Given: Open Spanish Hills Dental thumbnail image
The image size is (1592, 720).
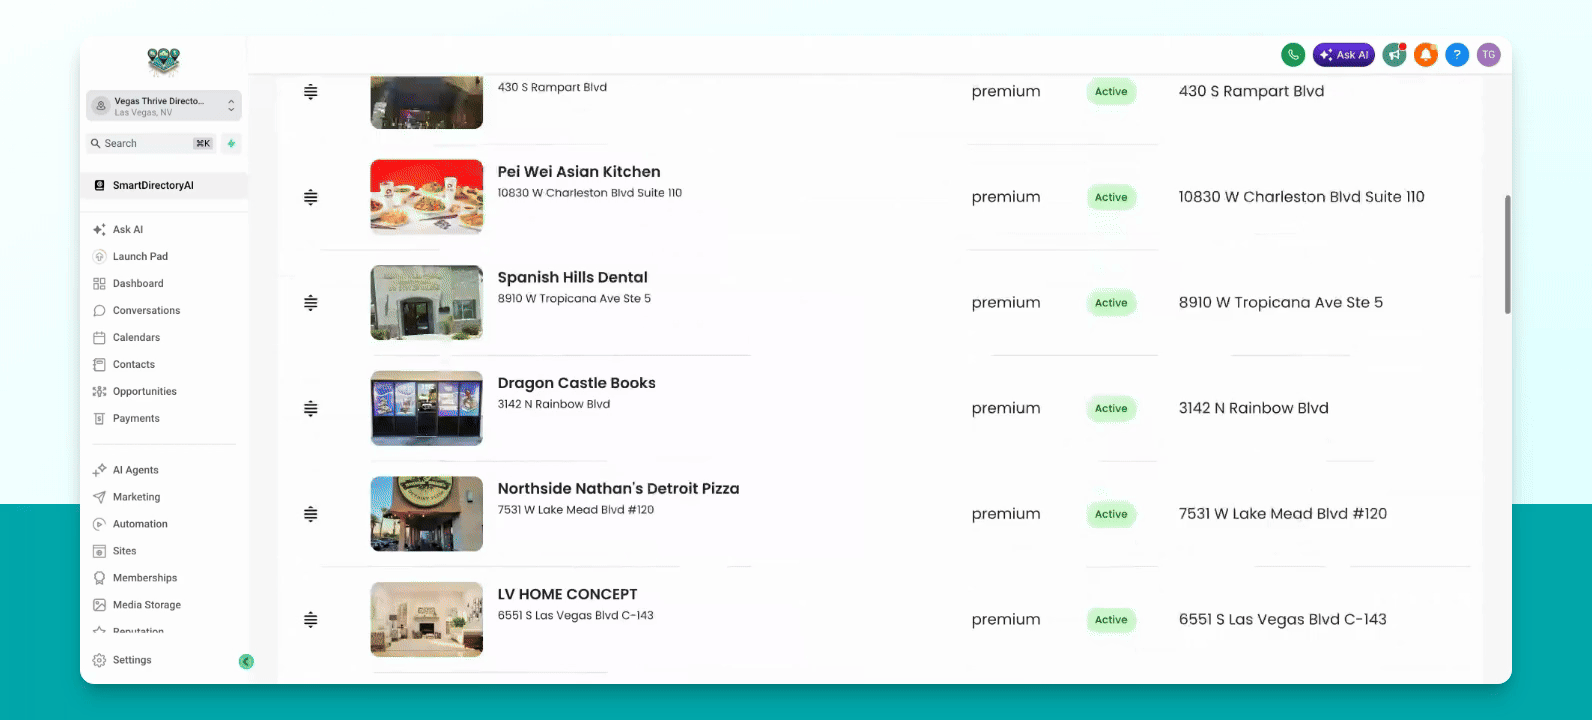Looking at the screenshot, I should pos(427,303).
